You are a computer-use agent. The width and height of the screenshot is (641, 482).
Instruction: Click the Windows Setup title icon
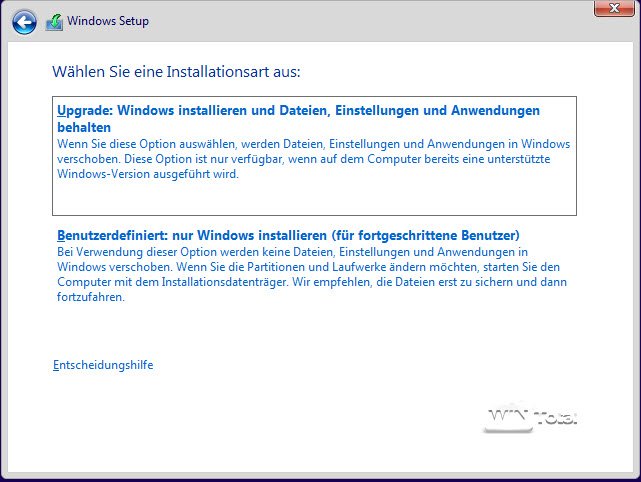(54, 22)
